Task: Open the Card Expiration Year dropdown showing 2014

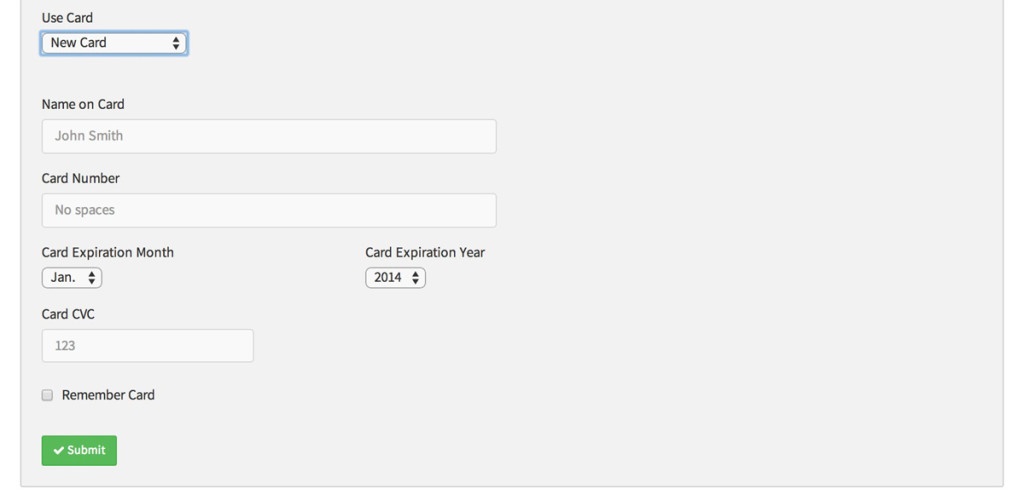Action: pos(395,278)
